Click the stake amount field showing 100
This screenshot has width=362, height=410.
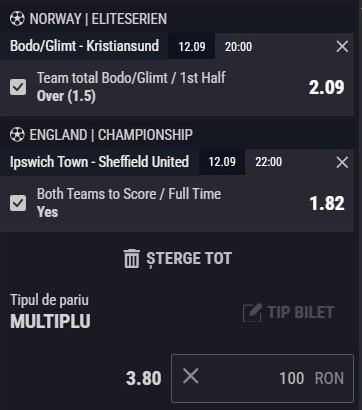tap(262, 378)
